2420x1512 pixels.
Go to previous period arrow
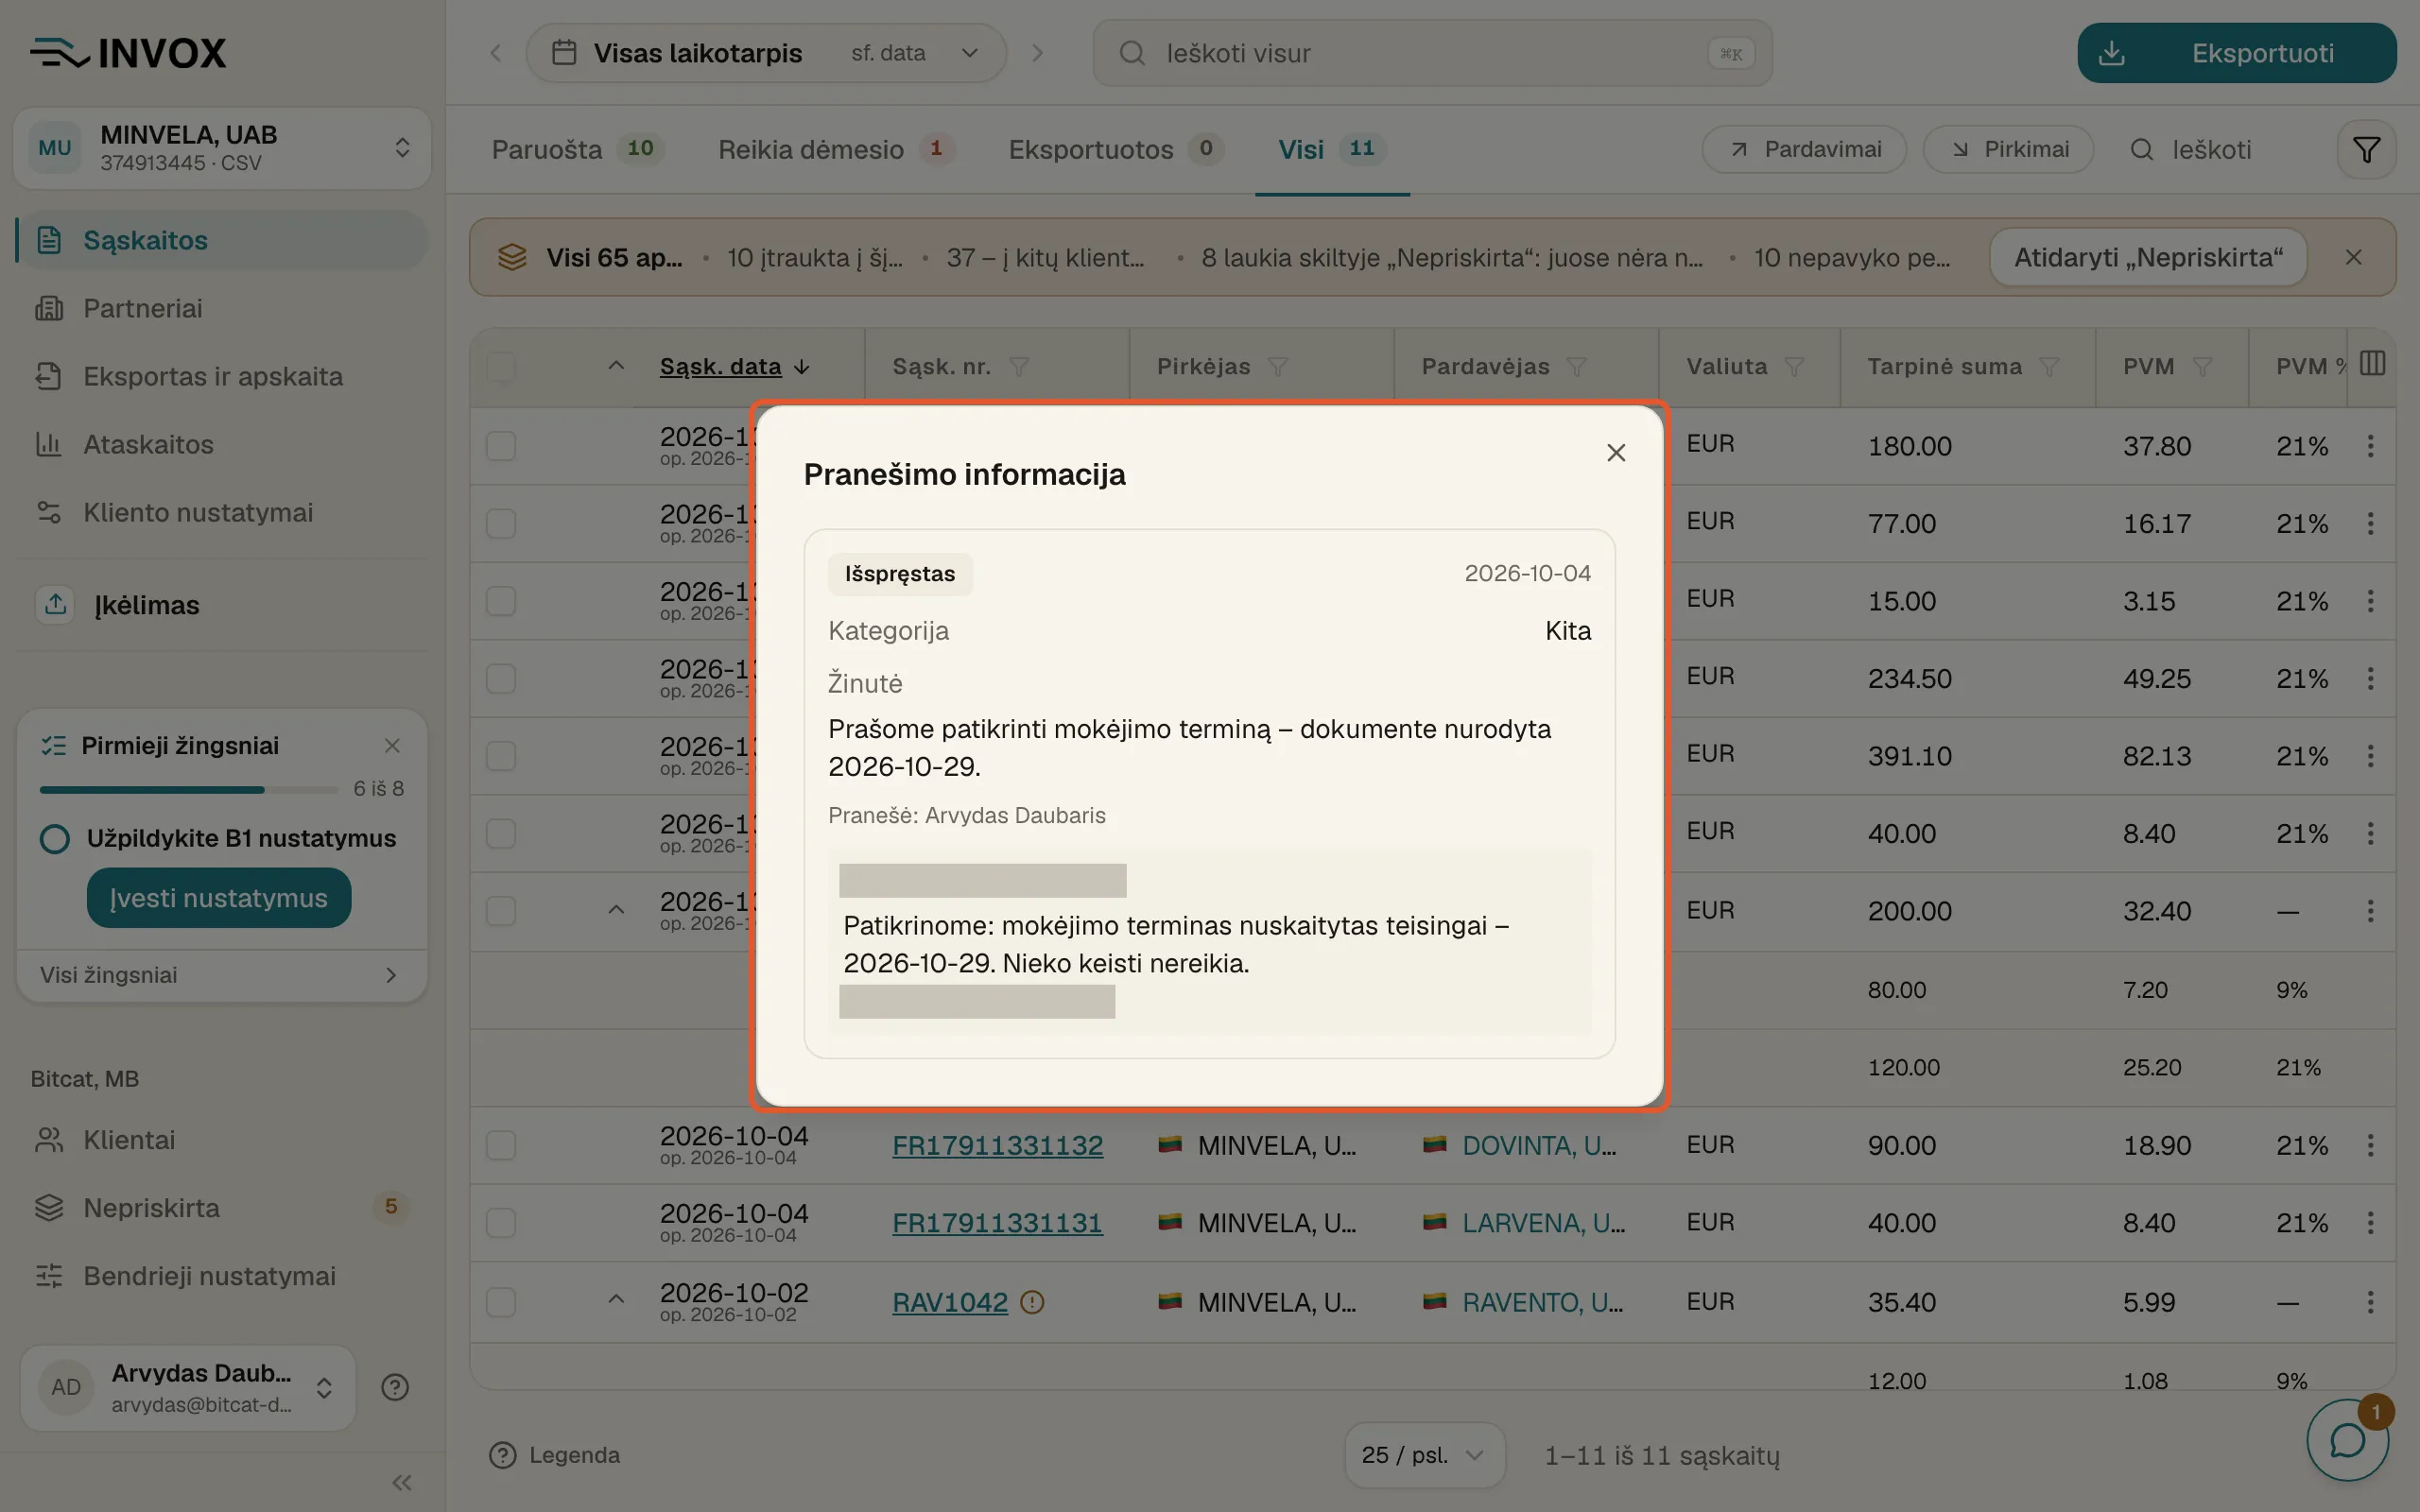tap(496, 53)
